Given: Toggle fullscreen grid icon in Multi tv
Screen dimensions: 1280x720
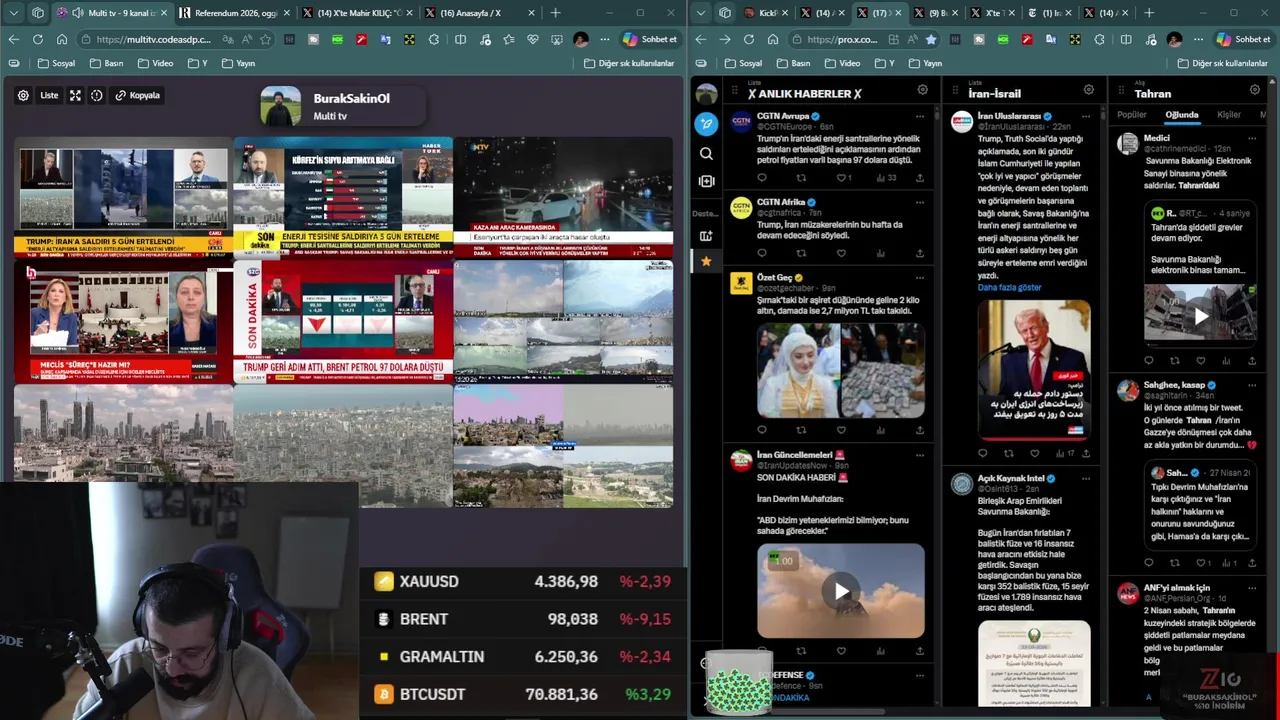Looking at the screenshot, I should coord(75,95).
